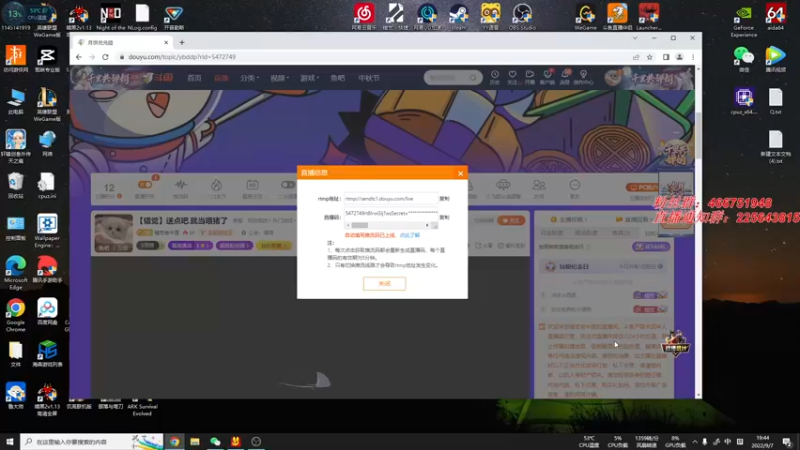Open Douyu history clock icon
The height and width of the screenshot is (450, 800).
(495, 78)
